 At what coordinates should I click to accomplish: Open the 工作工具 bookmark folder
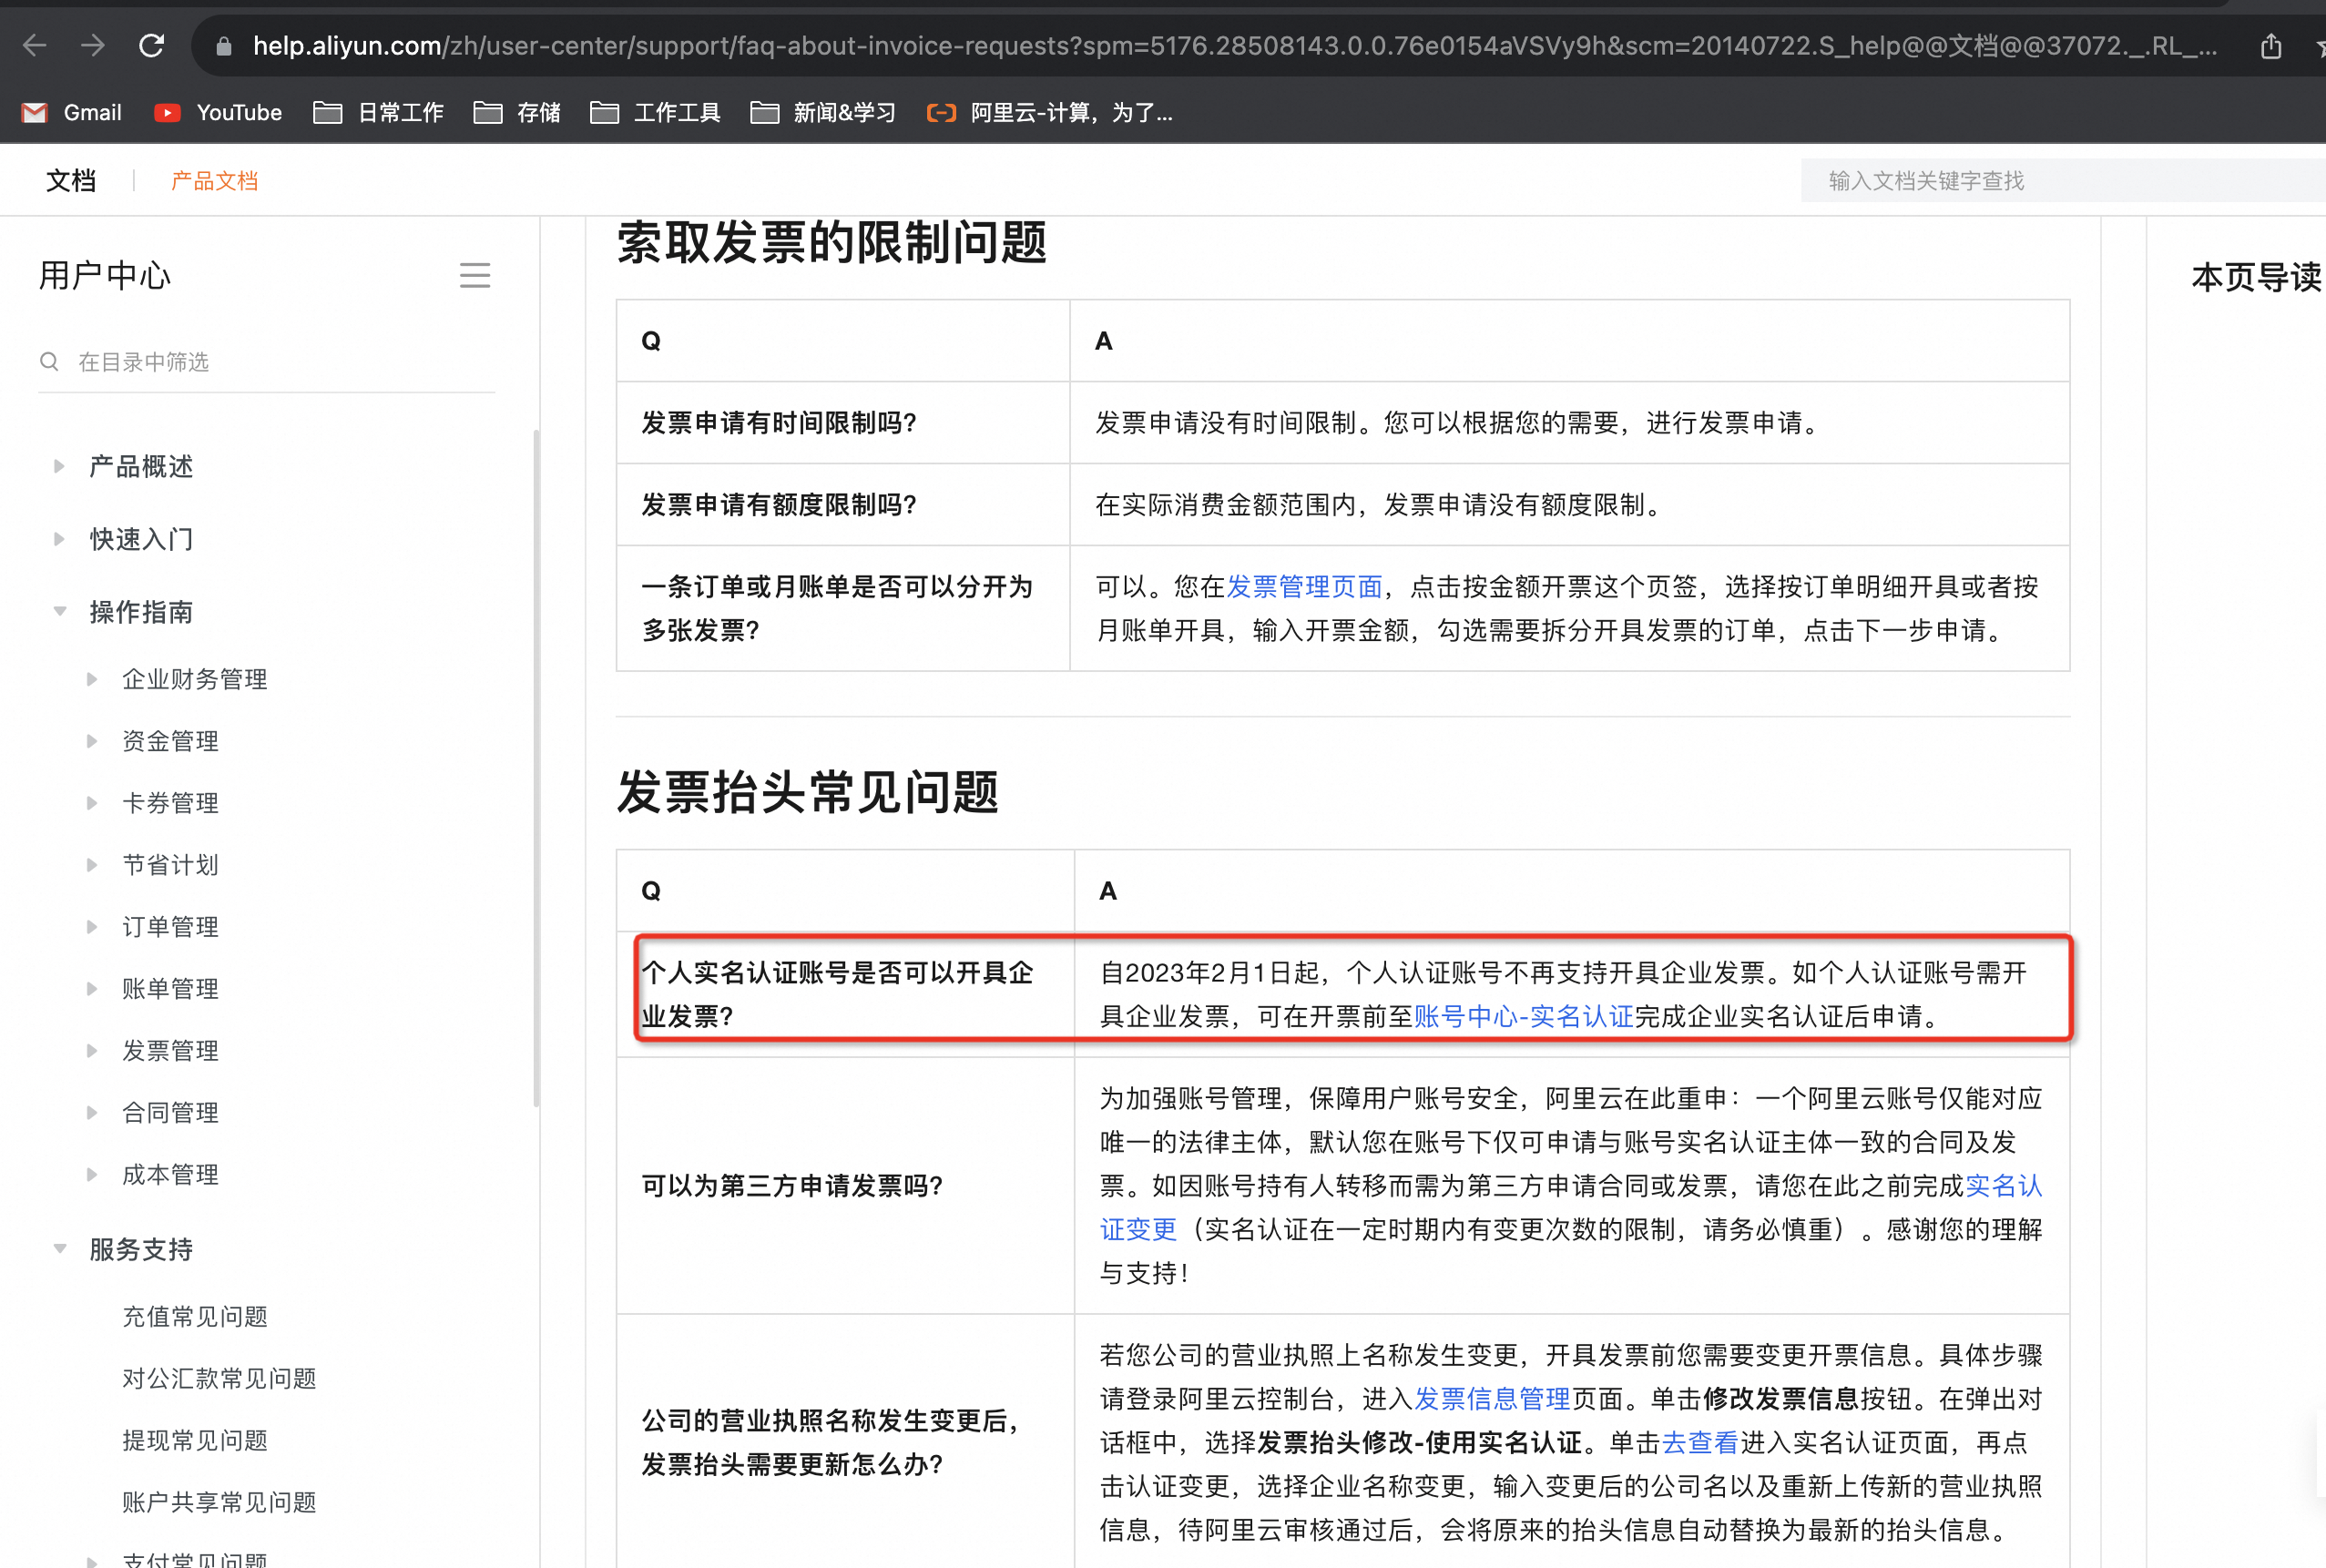[655, 112]
